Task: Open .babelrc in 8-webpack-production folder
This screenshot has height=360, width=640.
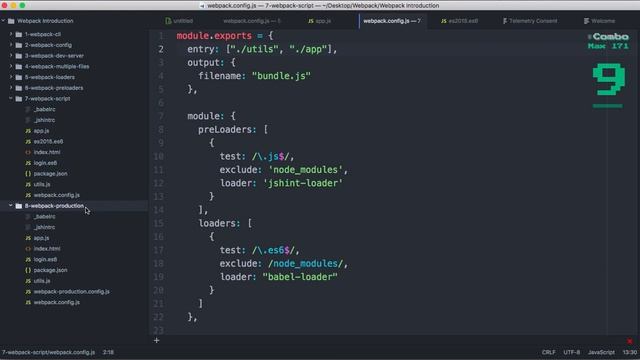Action: click(44, 216)
